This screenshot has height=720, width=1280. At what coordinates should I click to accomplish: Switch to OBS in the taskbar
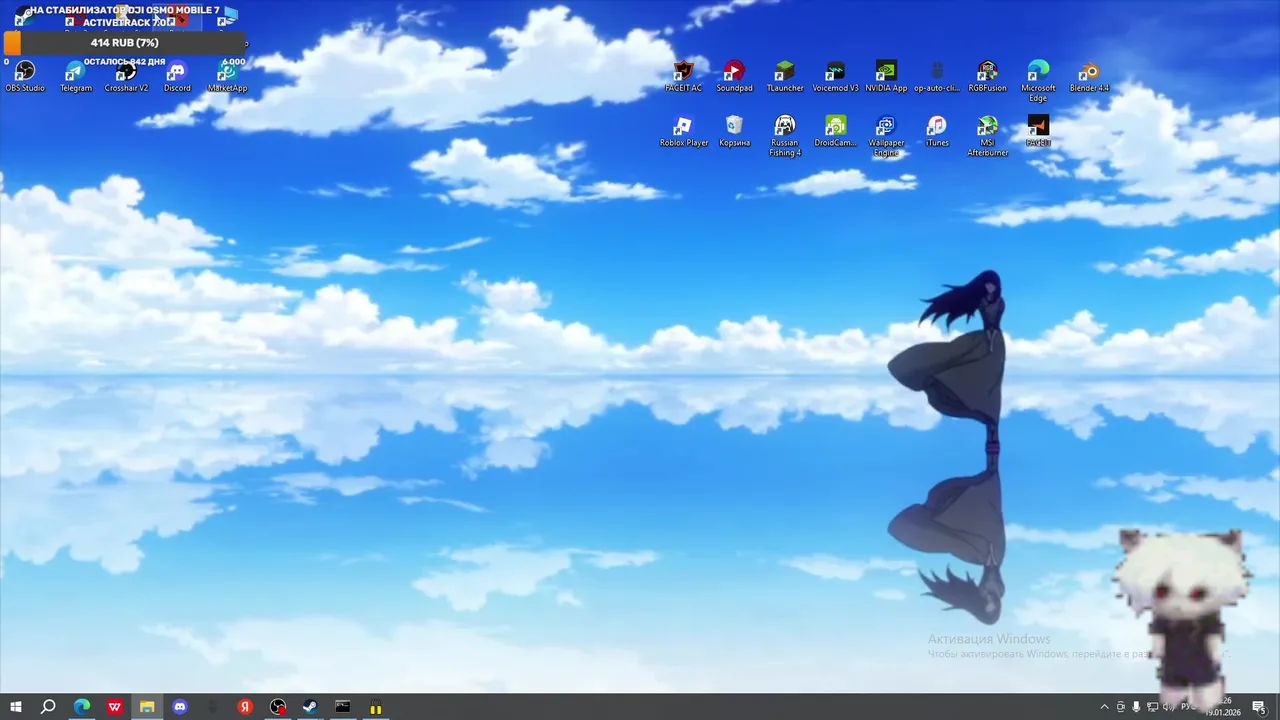click(x=278, y=707)
